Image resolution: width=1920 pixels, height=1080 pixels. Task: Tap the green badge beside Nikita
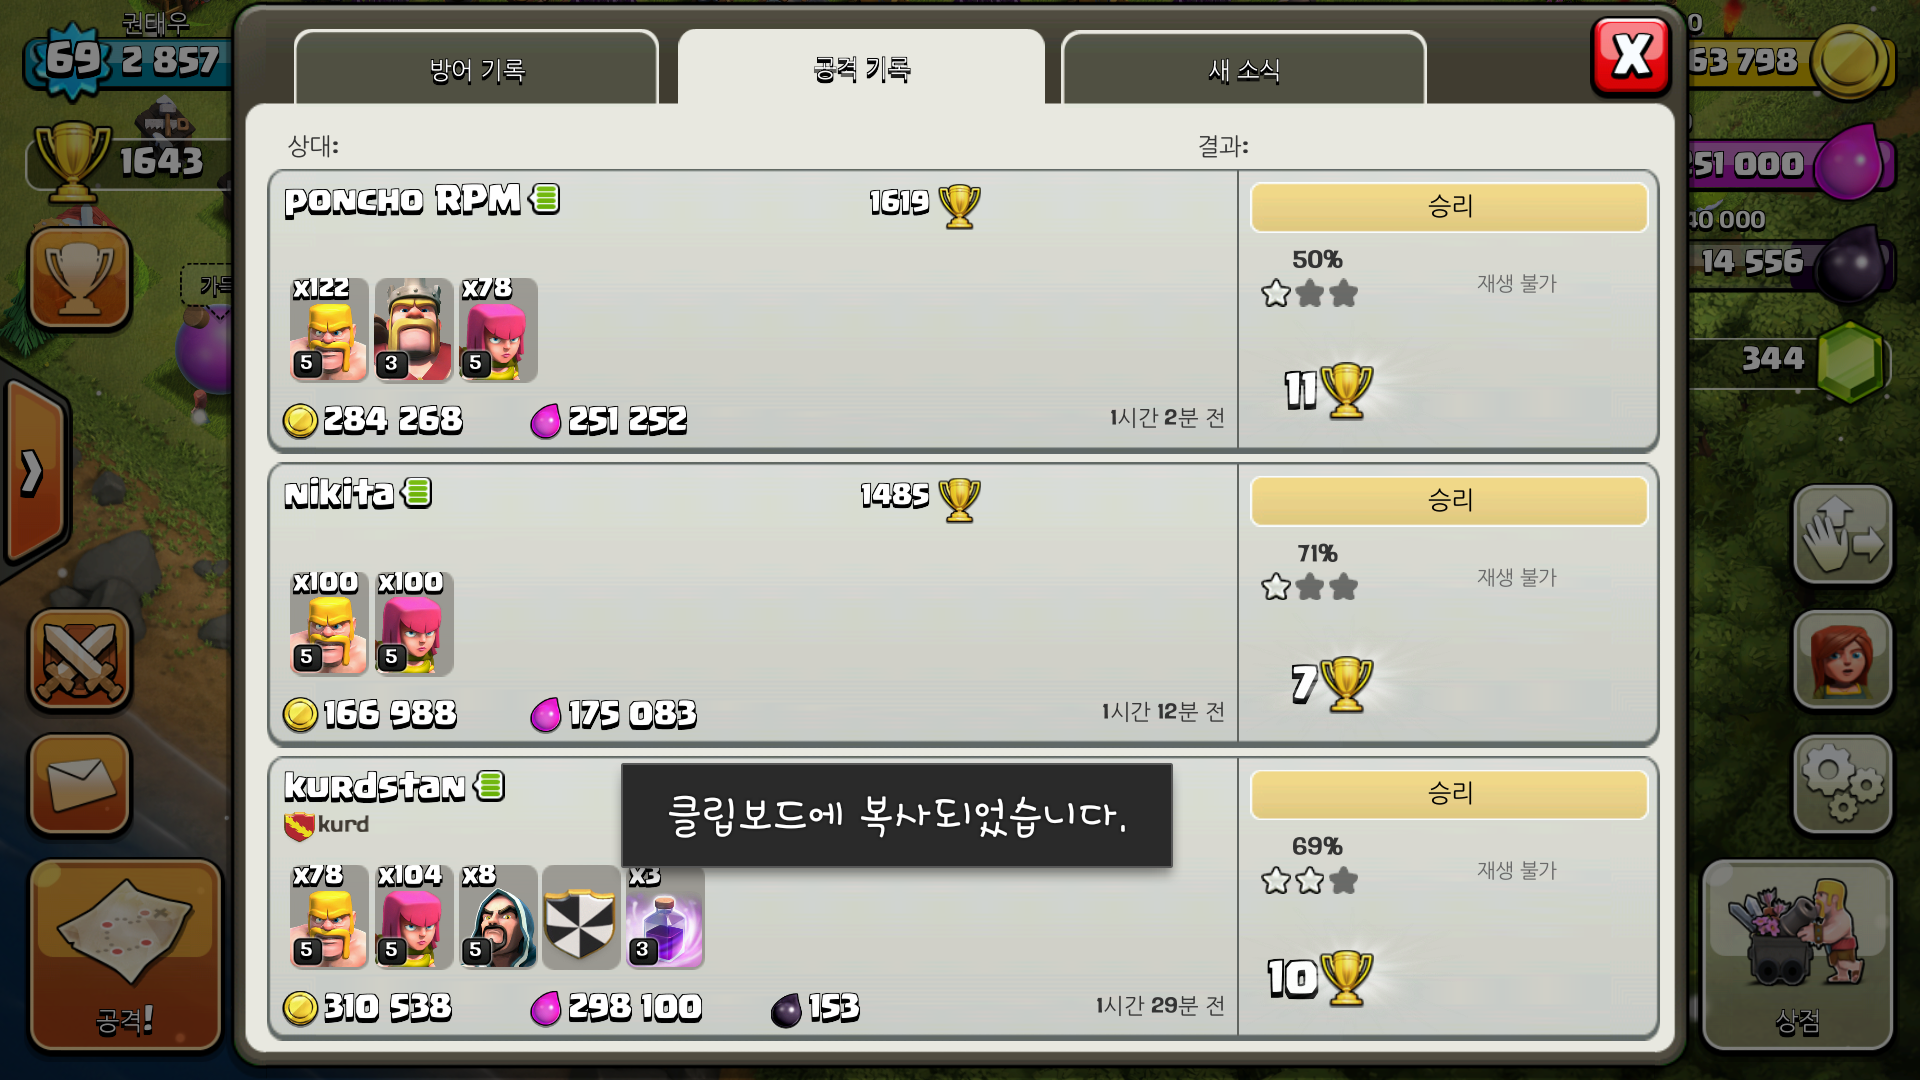[x=417, y=492]
